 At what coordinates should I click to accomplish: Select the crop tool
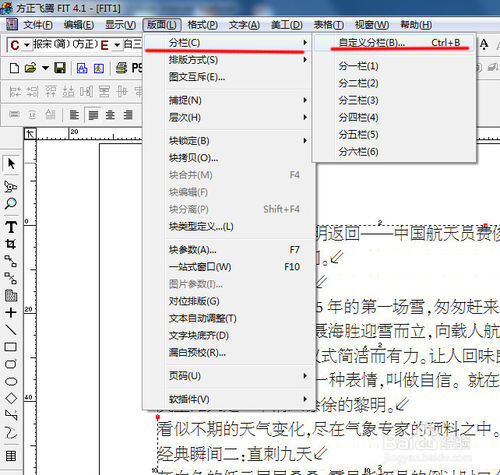[x=11, y=244]
